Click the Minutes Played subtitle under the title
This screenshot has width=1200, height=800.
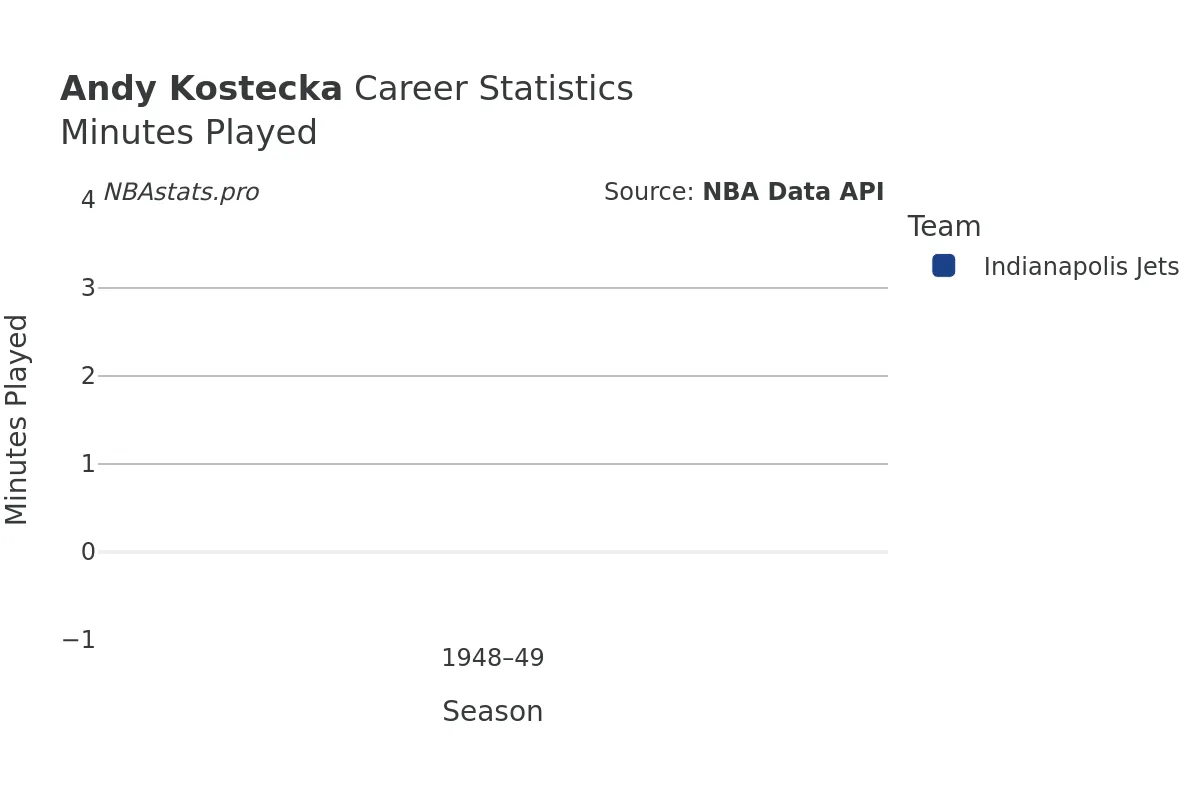click(189, 134)
